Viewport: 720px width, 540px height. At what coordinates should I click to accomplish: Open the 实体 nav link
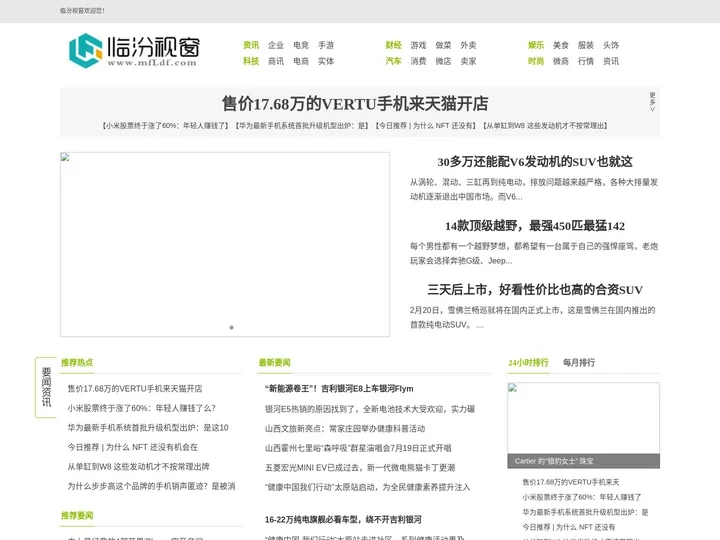click(x=326, y=61)
